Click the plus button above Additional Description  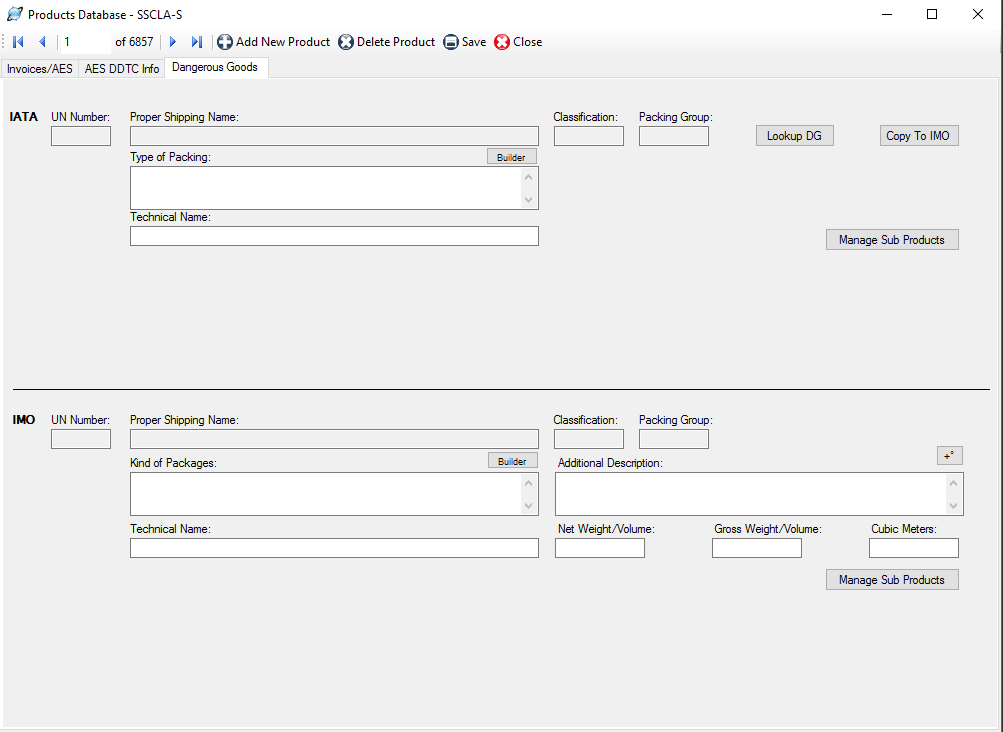949,456
